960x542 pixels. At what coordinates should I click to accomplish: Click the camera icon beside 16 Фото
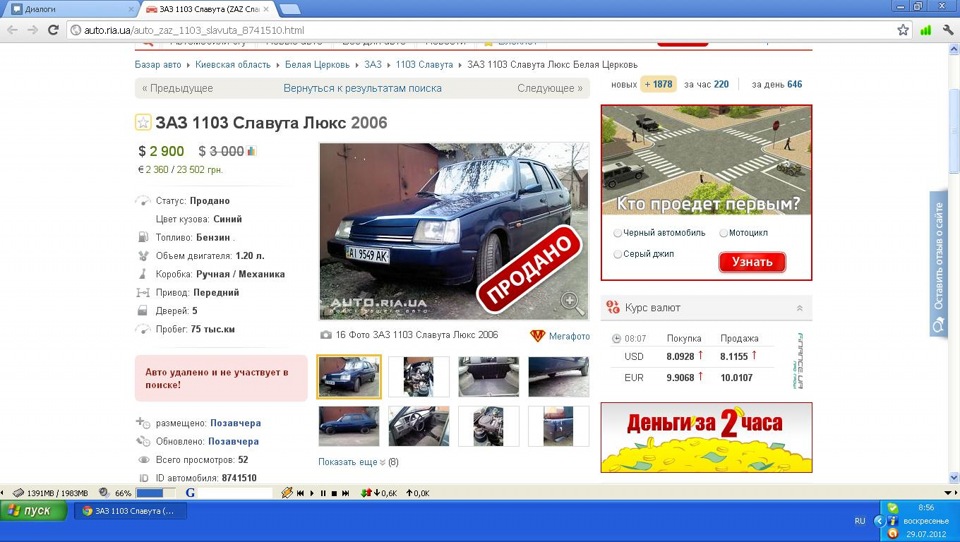(x=326, y=335)
